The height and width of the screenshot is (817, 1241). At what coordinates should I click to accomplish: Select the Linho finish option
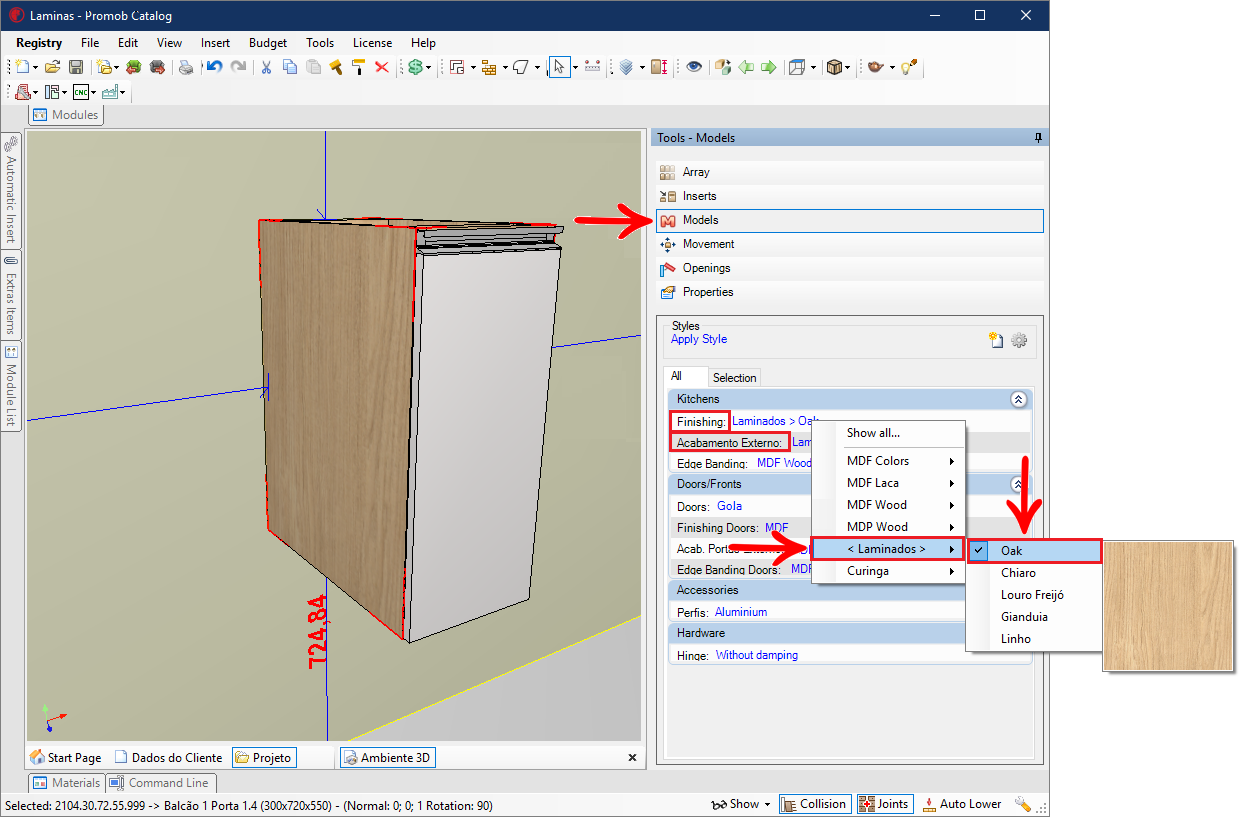coord(1034,639)
